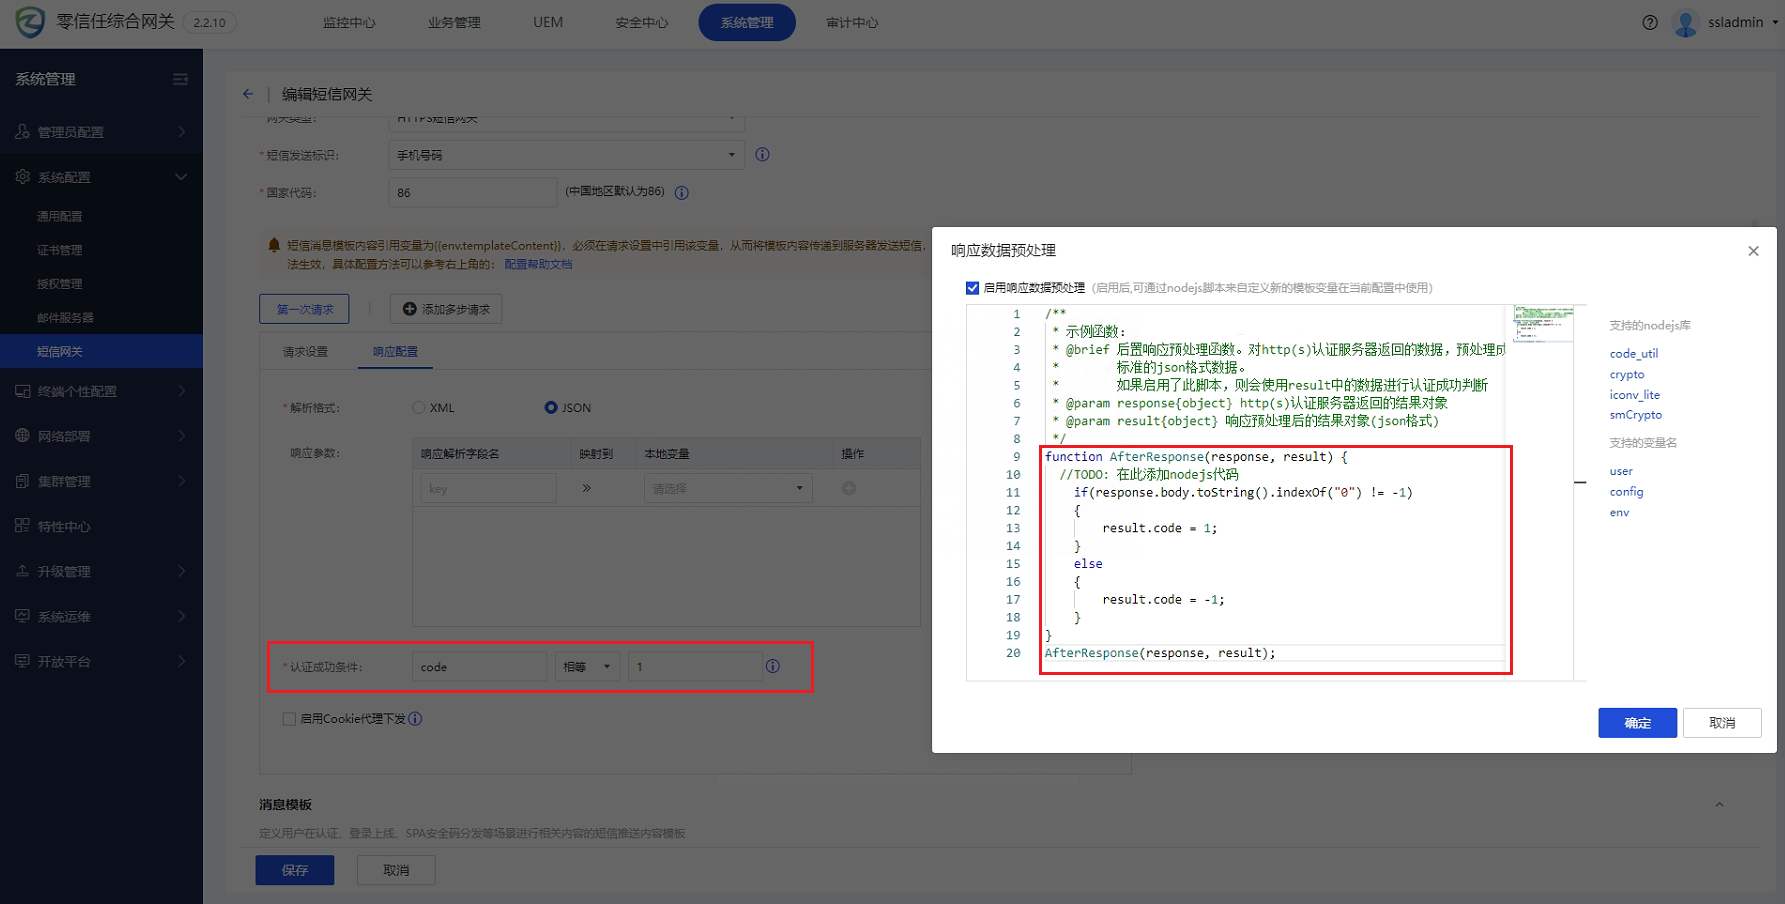
Task: Click the 第一次请求 button
Action: click(x=304, y=309)
